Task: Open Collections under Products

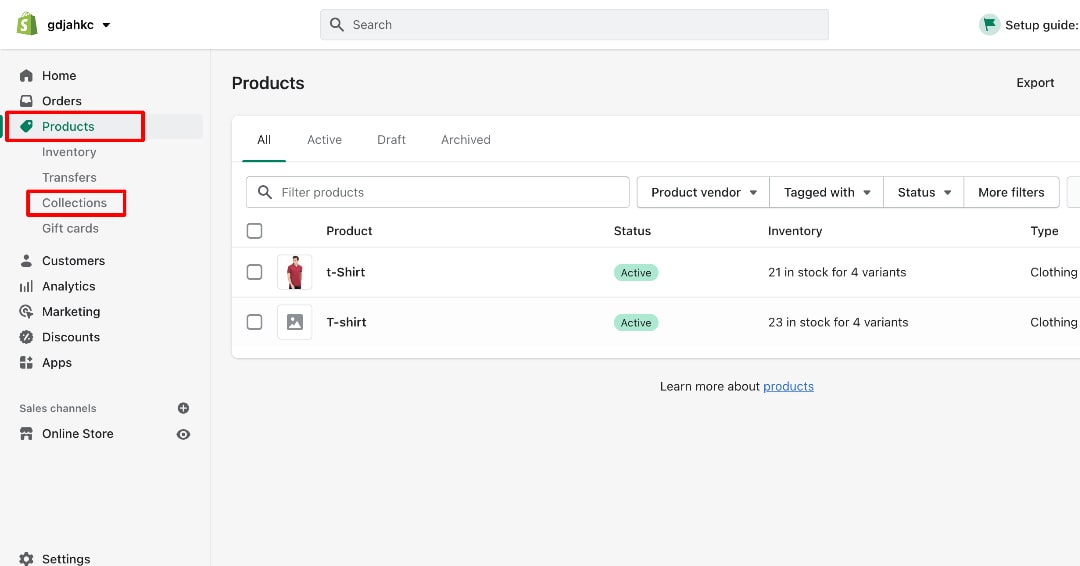Action: [74, 203]
